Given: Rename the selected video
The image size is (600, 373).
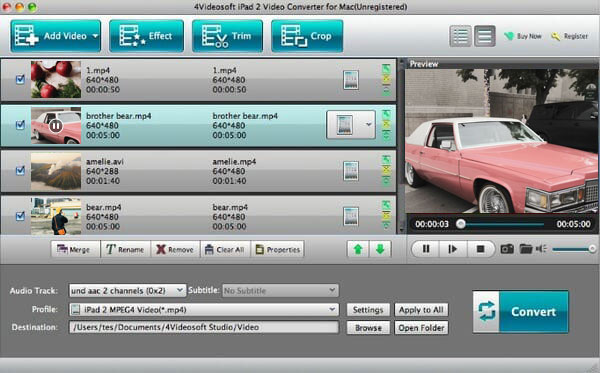Looking at the screenshot, I should [126, 249].
